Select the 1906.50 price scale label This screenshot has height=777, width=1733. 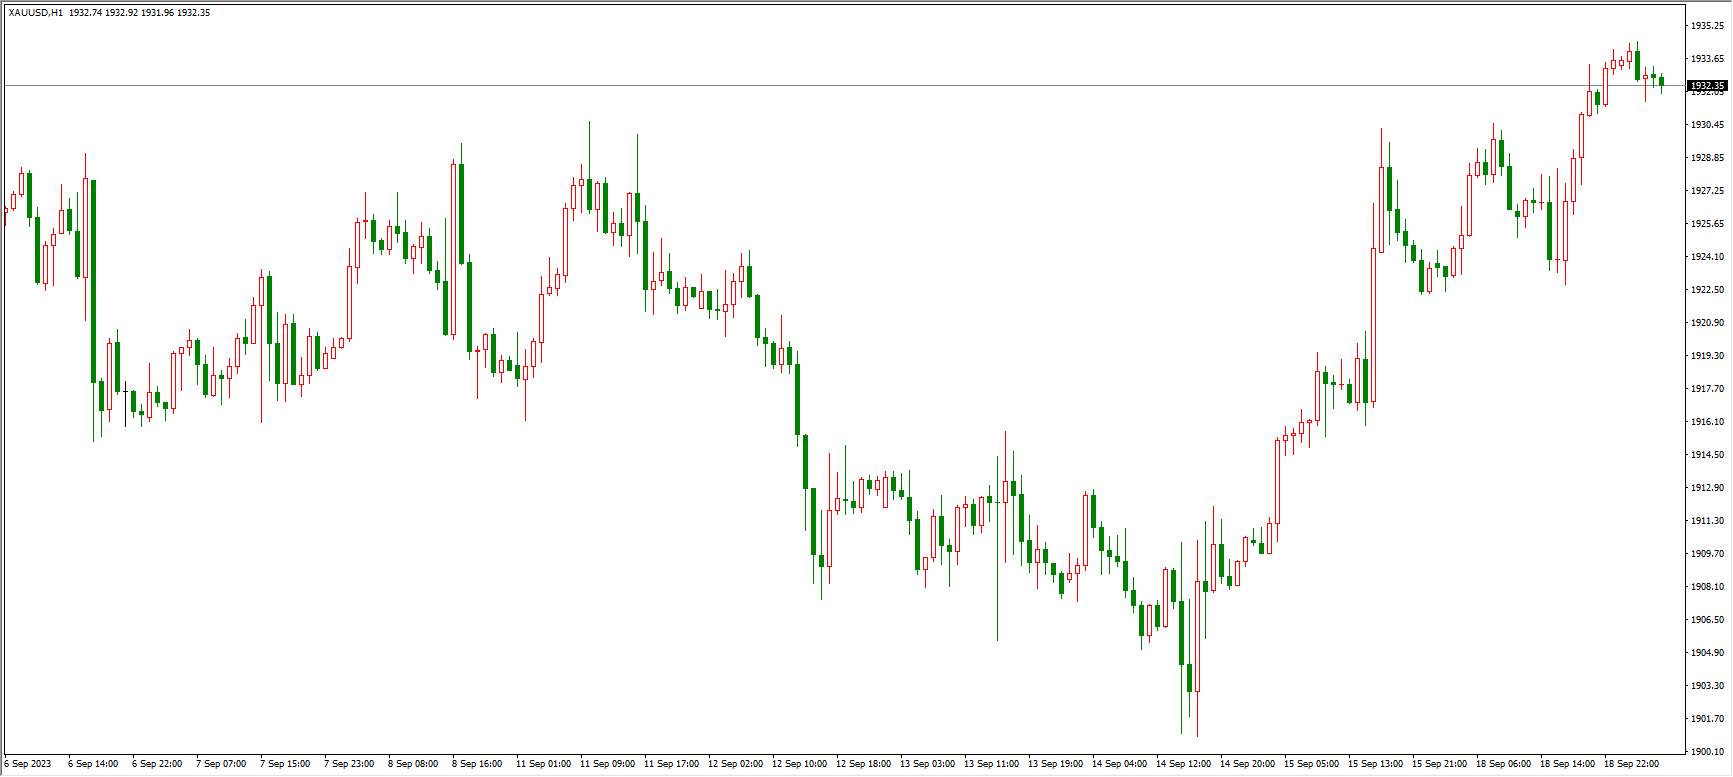tap(1707, 620)
